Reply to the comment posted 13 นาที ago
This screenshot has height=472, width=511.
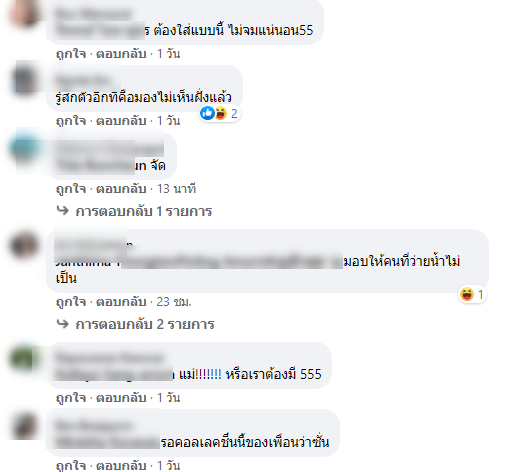point(121,189)
